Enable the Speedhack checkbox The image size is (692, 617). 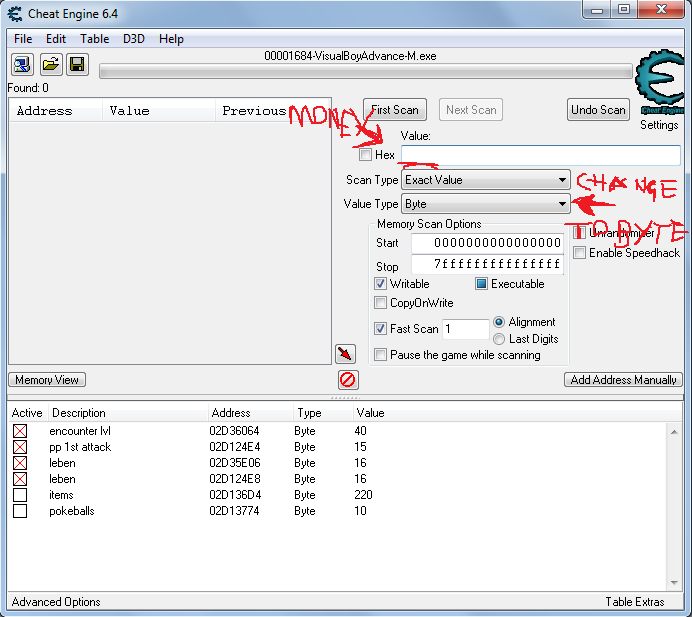(579, 253)
